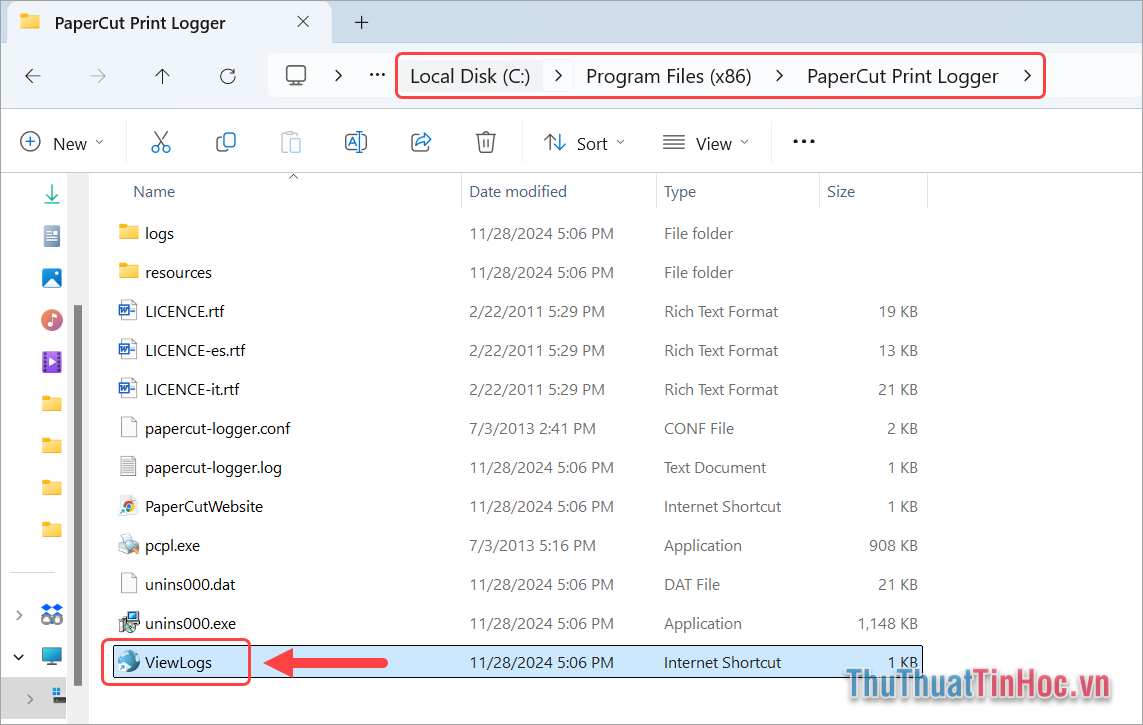Click the Copy icon in toolbar
The image size is (1143, 725).
click(226, 142)
